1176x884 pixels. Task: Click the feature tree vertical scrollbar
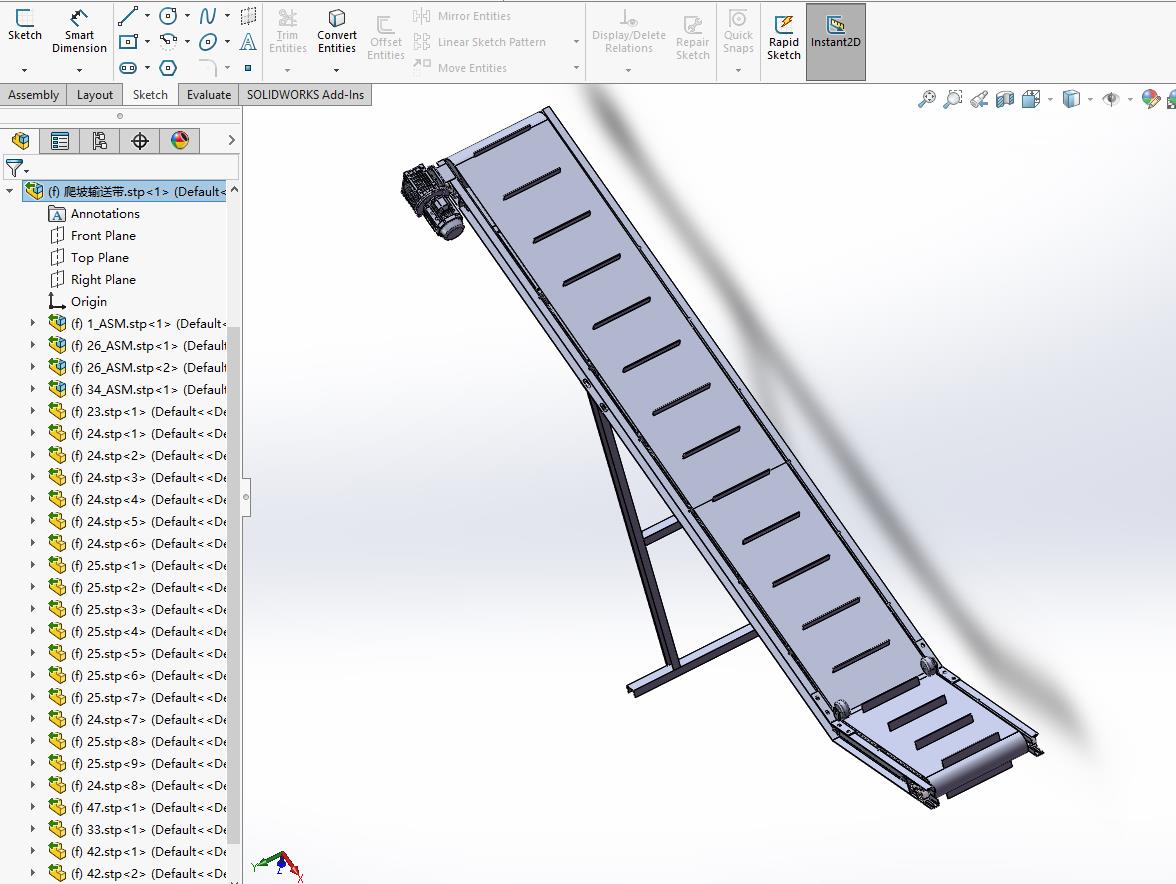tap(234, 585)
